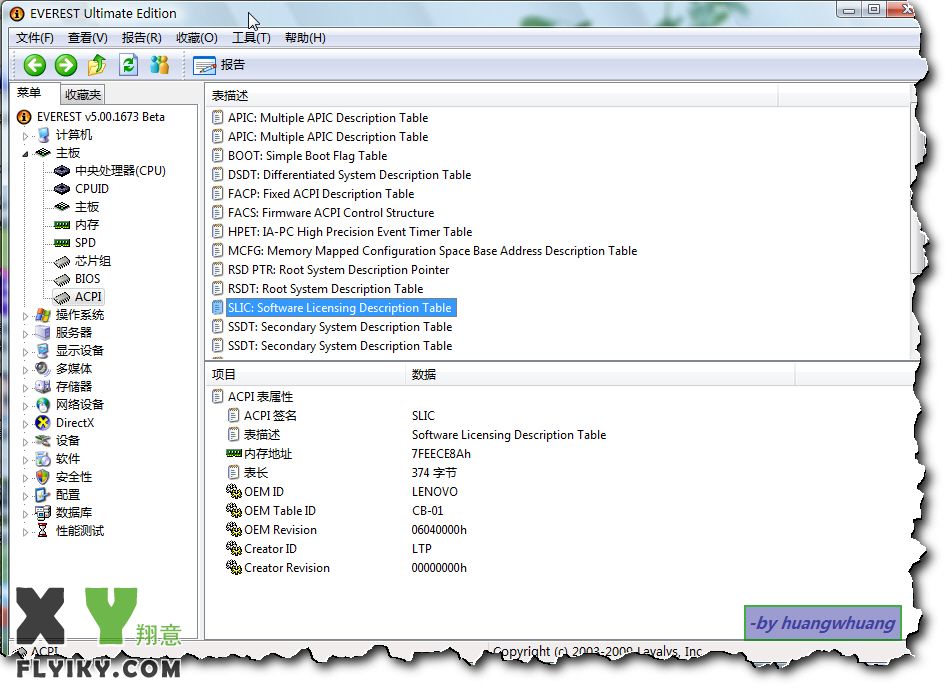Click the BIOS chip icon
Screen dimensions: 951x689
point(62,280)
